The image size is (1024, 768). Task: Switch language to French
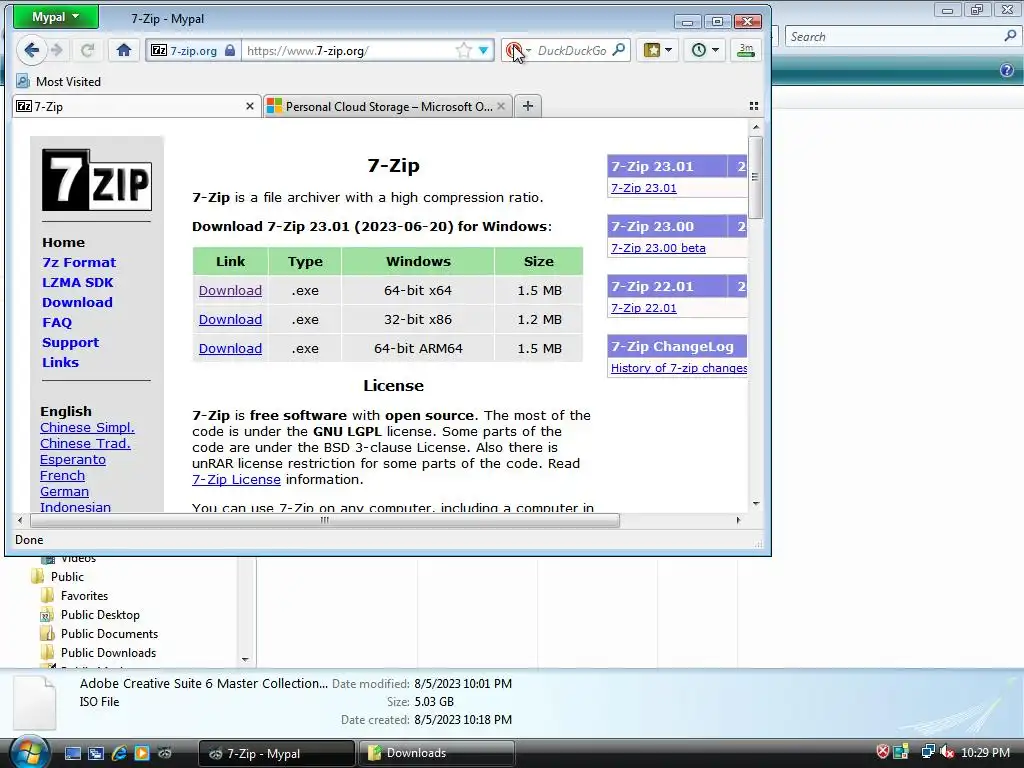[62, 475]
